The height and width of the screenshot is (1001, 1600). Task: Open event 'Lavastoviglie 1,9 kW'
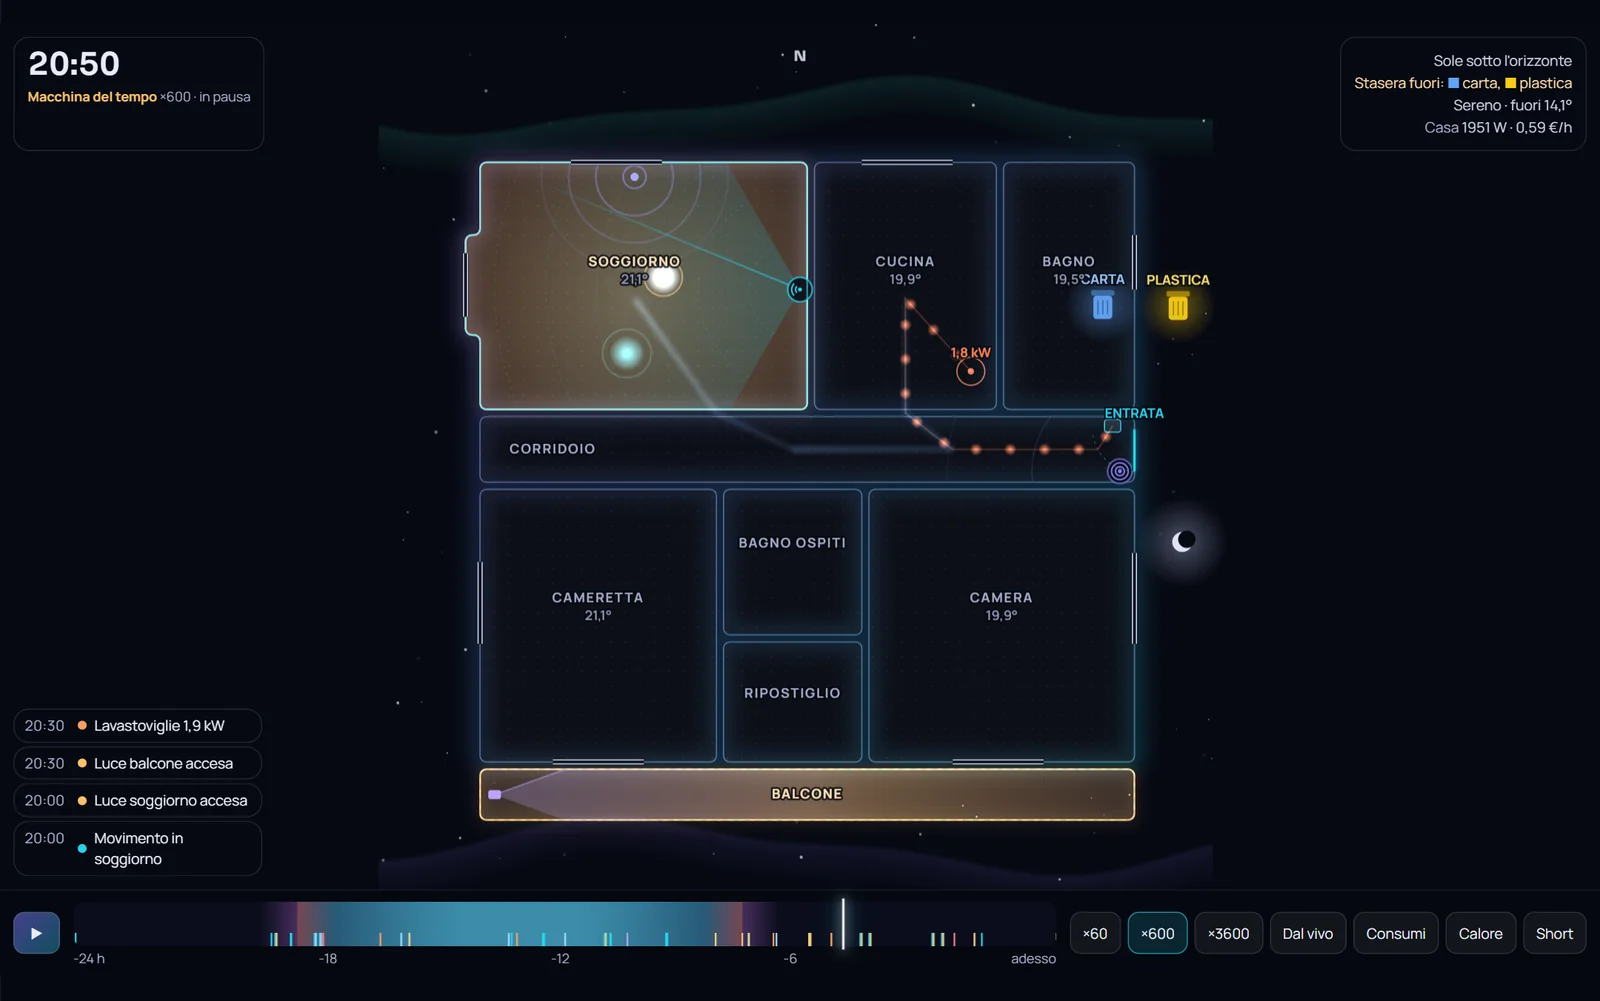pos(138,726)
